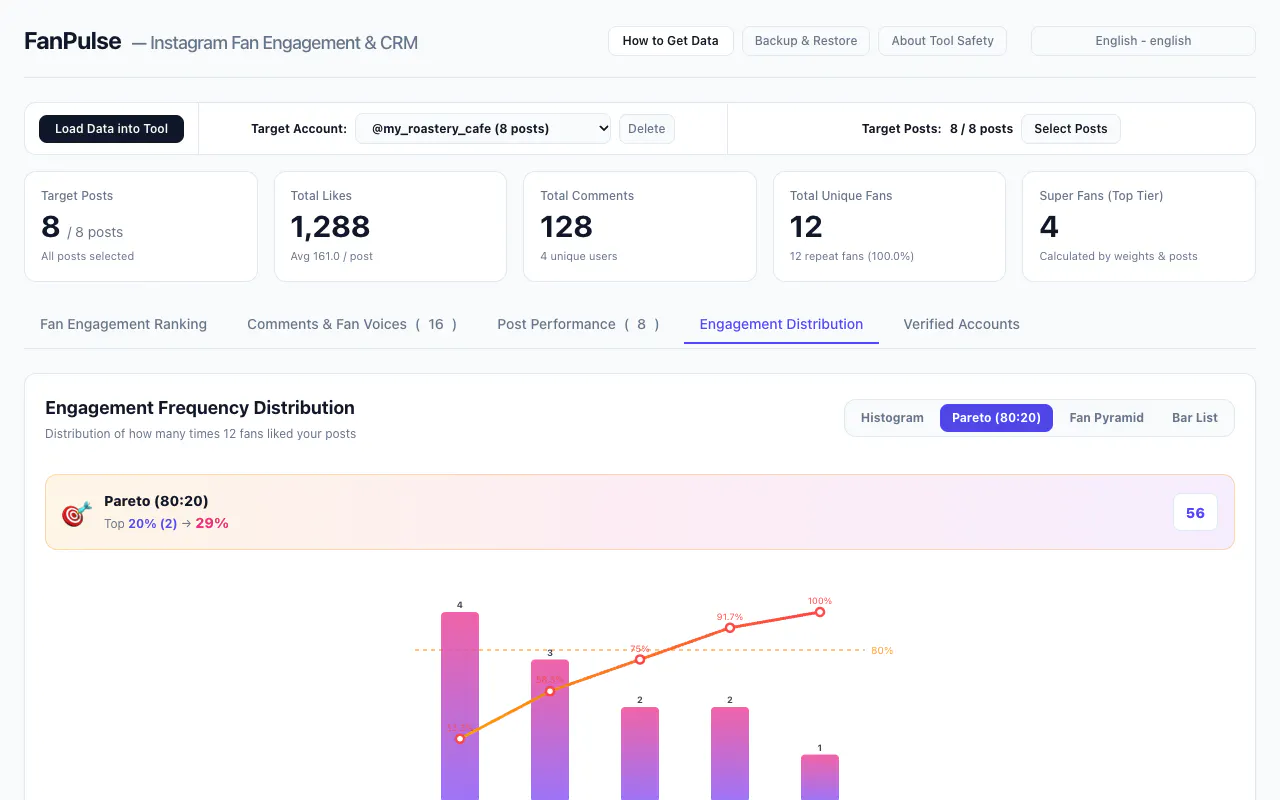Click the 100% point on the Pareto line
The image size is (1280, 800).
click(x=820, y=612)
